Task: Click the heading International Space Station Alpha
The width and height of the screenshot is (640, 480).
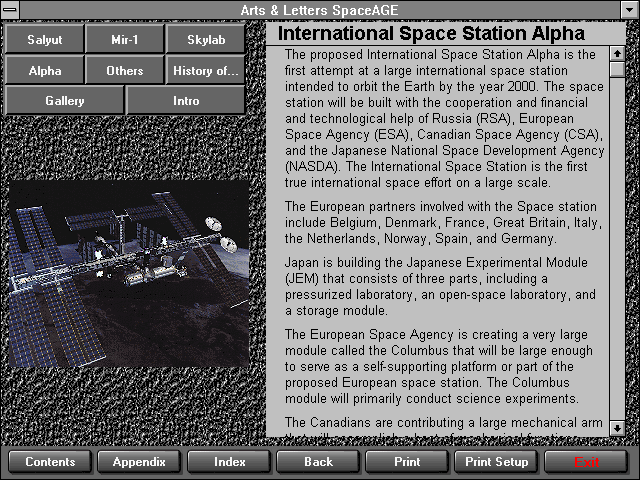Action: pos(431,33)
